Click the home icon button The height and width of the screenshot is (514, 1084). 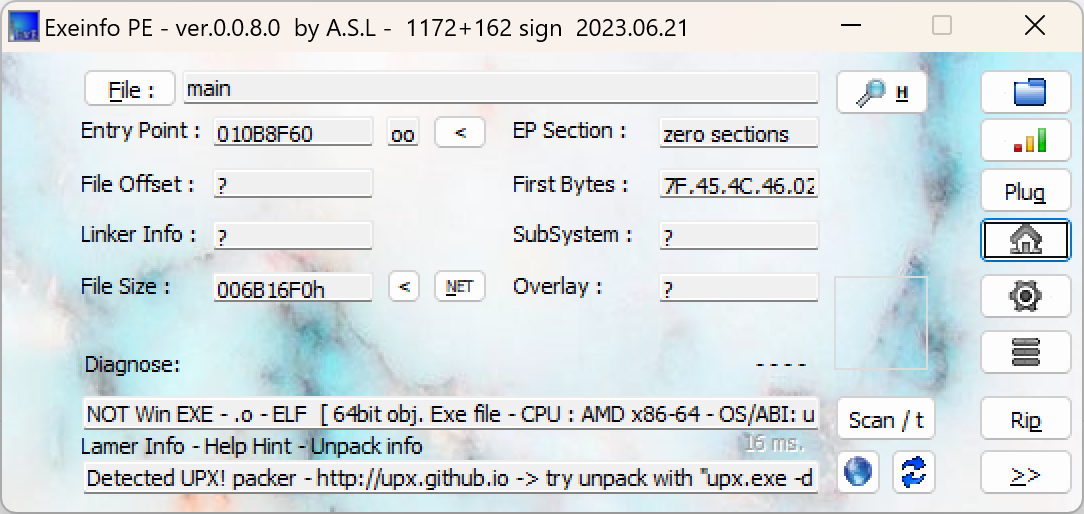coord(1028,240)
